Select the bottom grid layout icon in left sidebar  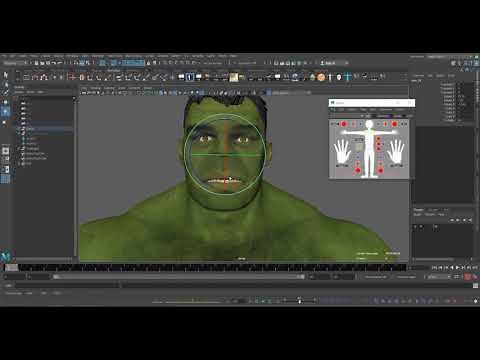coord(5,179)
